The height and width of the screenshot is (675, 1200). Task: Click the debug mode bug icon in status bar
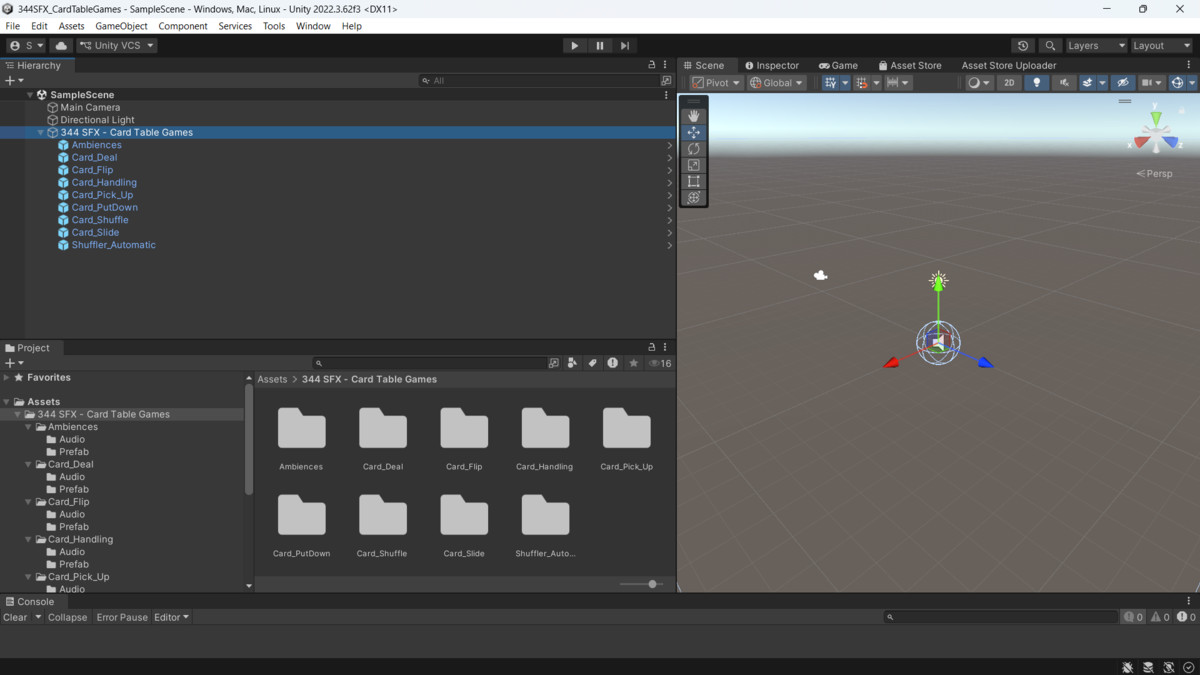coord(1128,667)
